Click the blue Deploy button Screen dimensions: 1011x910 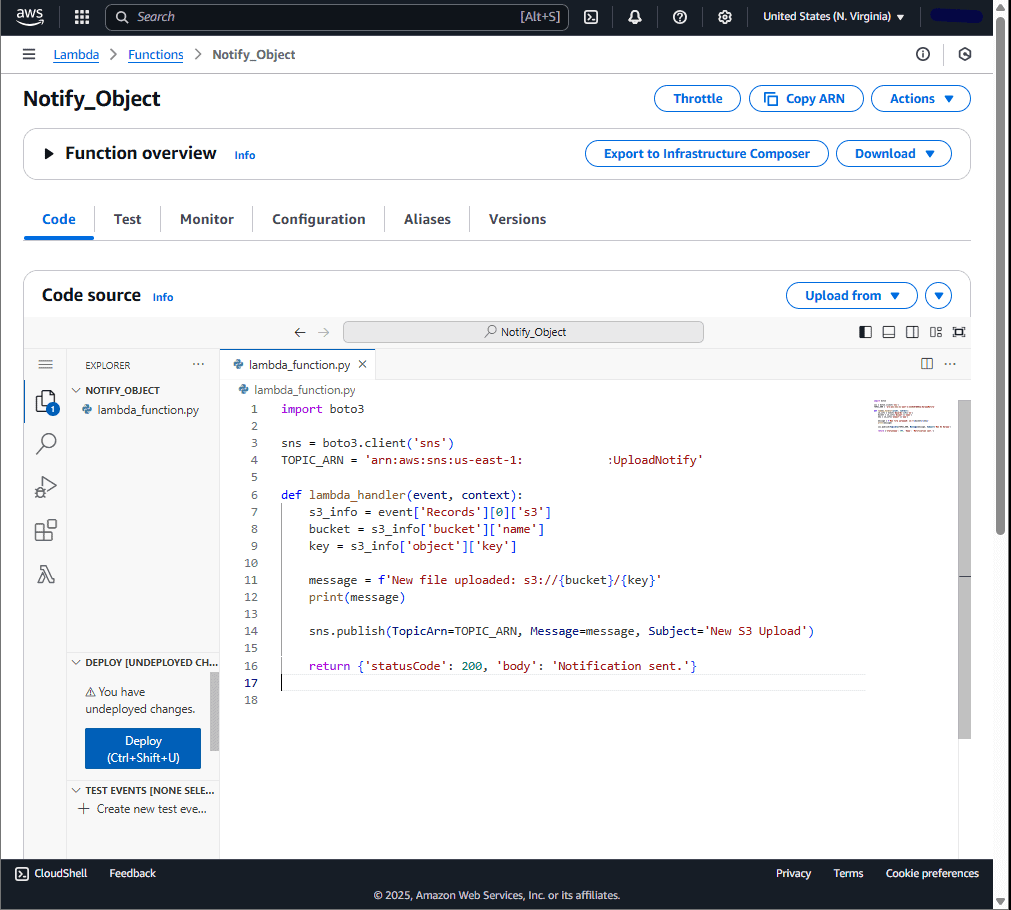(x=143, y=749)
